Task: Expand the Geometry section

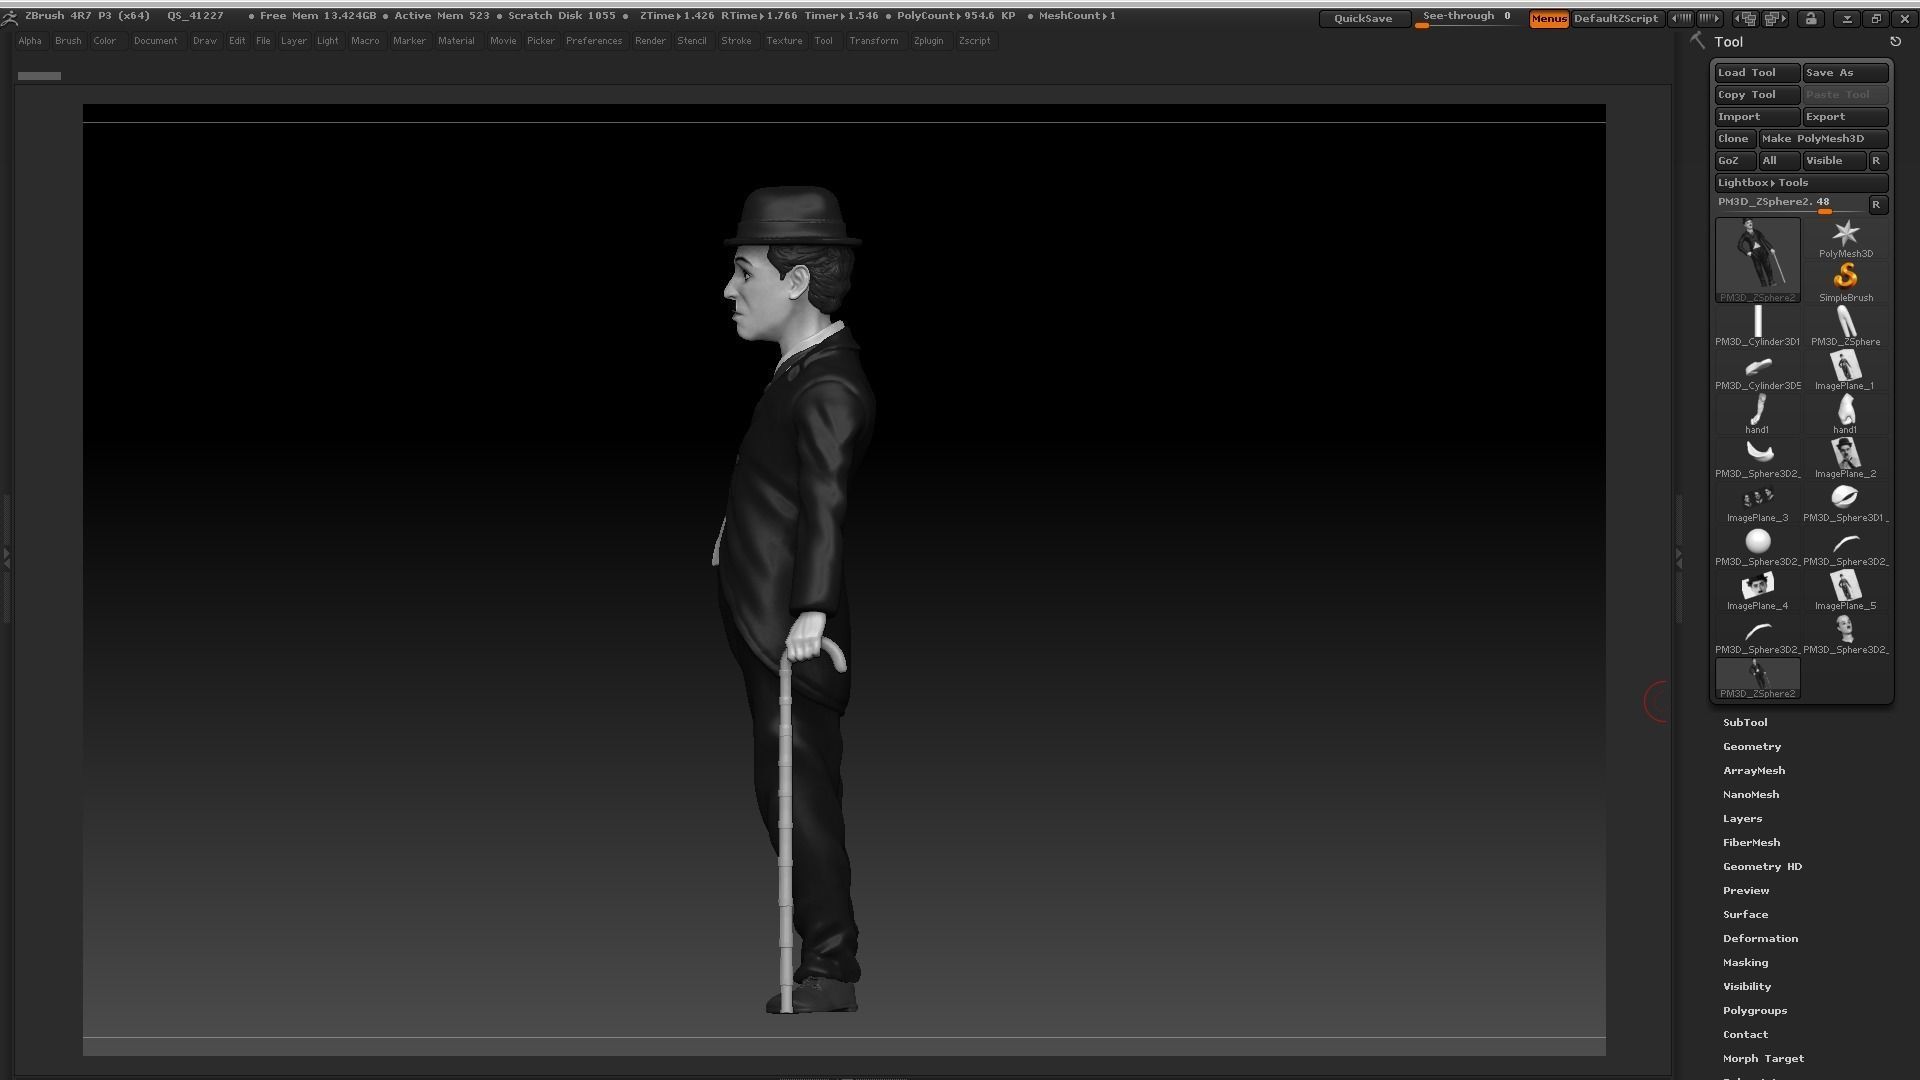Action: point(1751,746)
